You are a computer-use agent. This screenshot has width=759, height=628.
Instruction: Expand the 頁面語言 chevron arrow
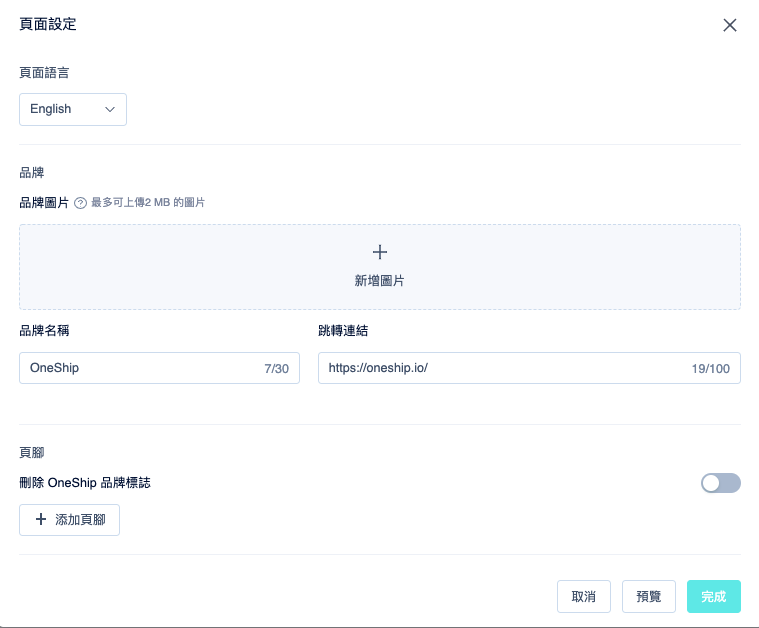[x=110, y=109]
